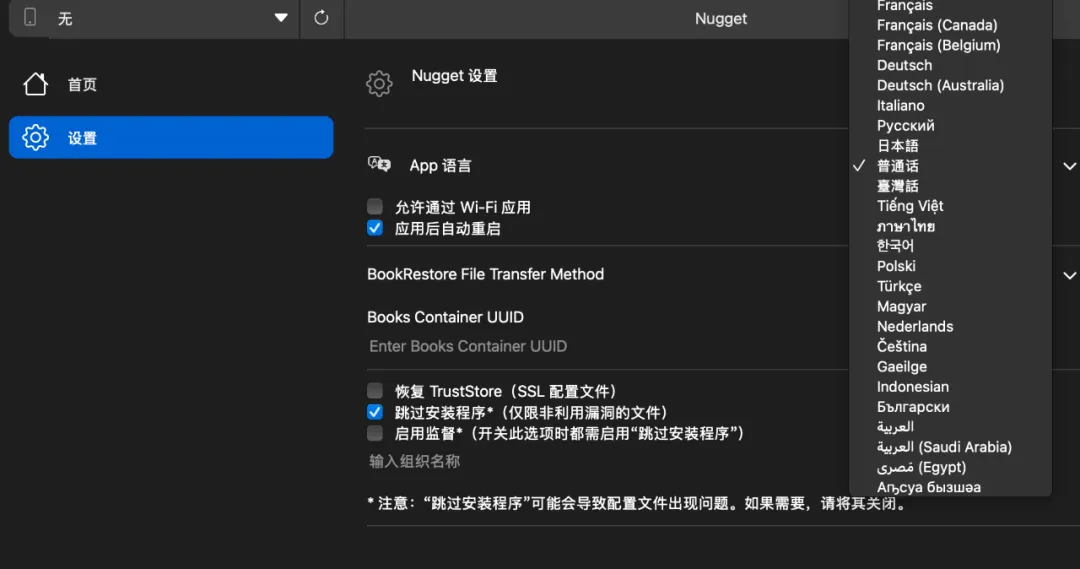Click the Nugget 设置 header gear icon
The image size is (1080, 569).
click(x=379, y=83)
